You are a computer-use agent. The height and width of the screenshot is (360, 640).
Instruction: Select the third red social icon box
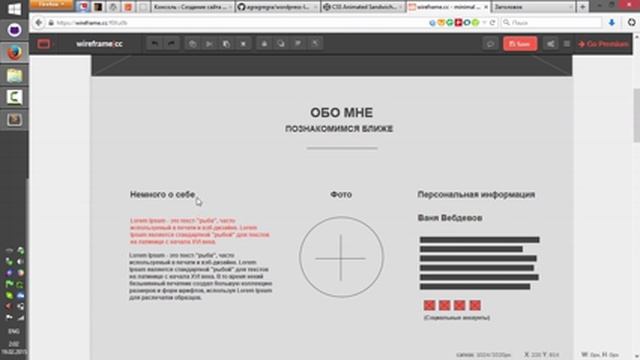click(460, 305)
